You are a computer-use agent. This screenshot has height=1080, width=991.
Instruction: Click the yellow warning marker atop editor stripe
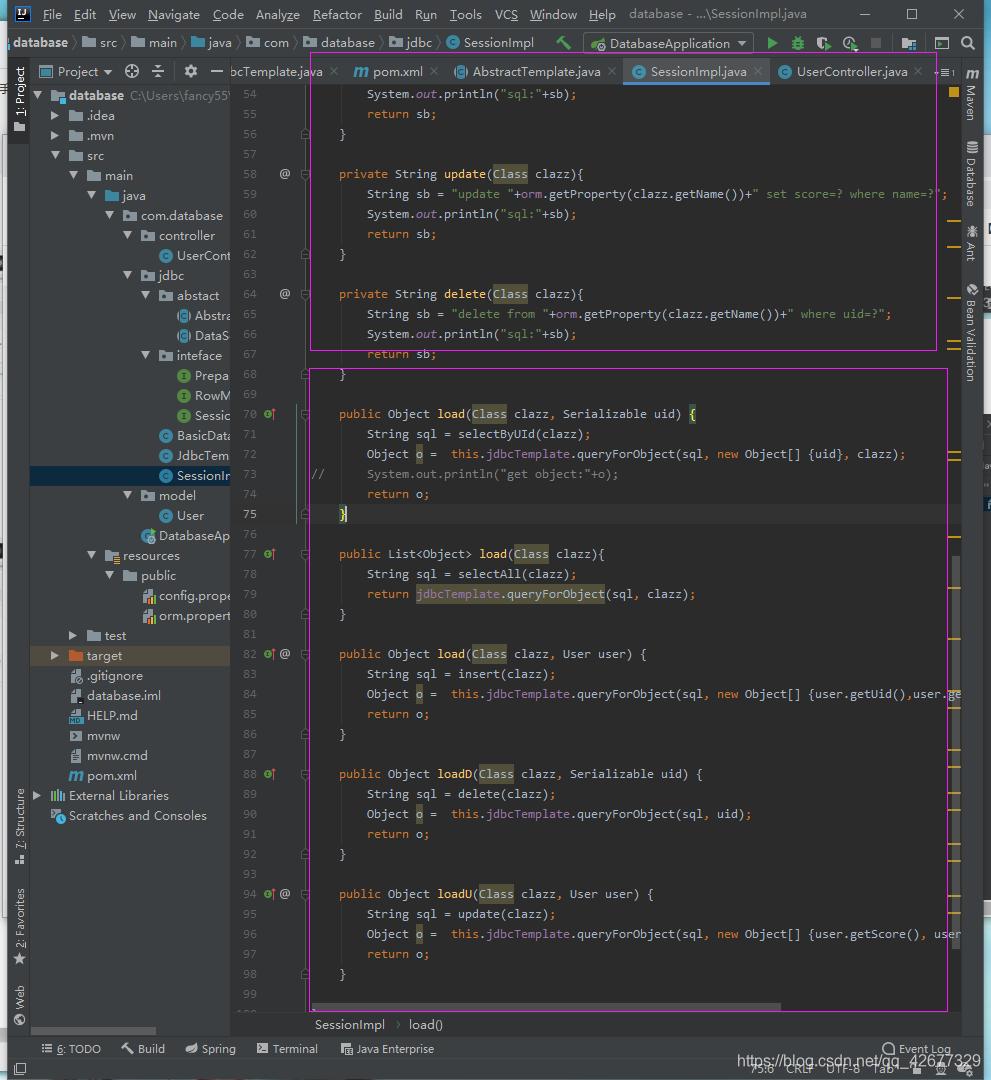(953, 92)
